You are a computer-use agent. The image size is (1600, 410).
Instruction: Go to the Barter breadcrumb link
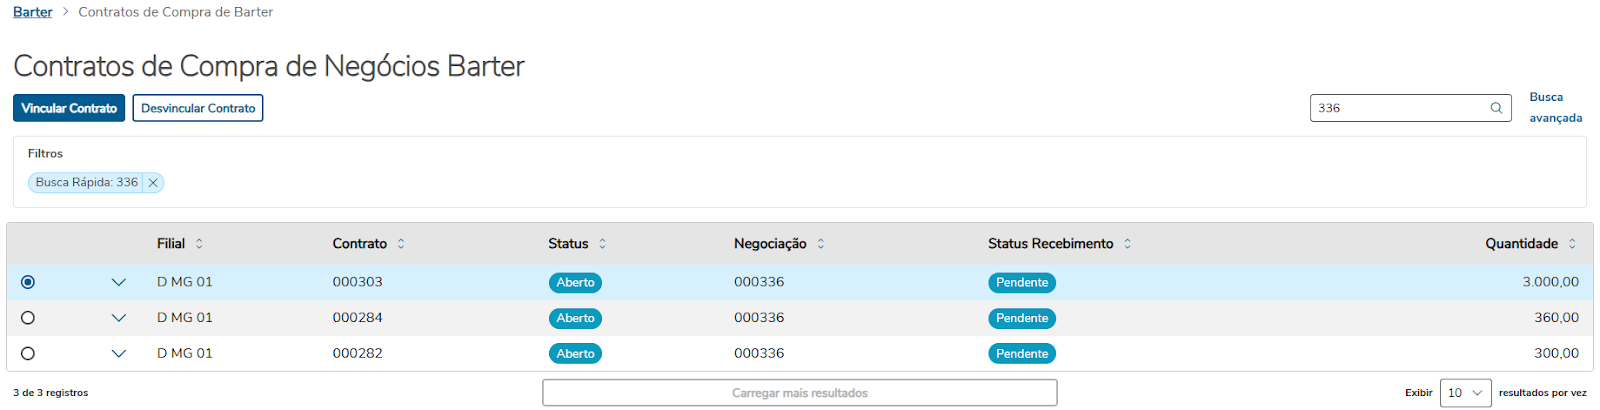pyautogui.click(x=33, y=12)
